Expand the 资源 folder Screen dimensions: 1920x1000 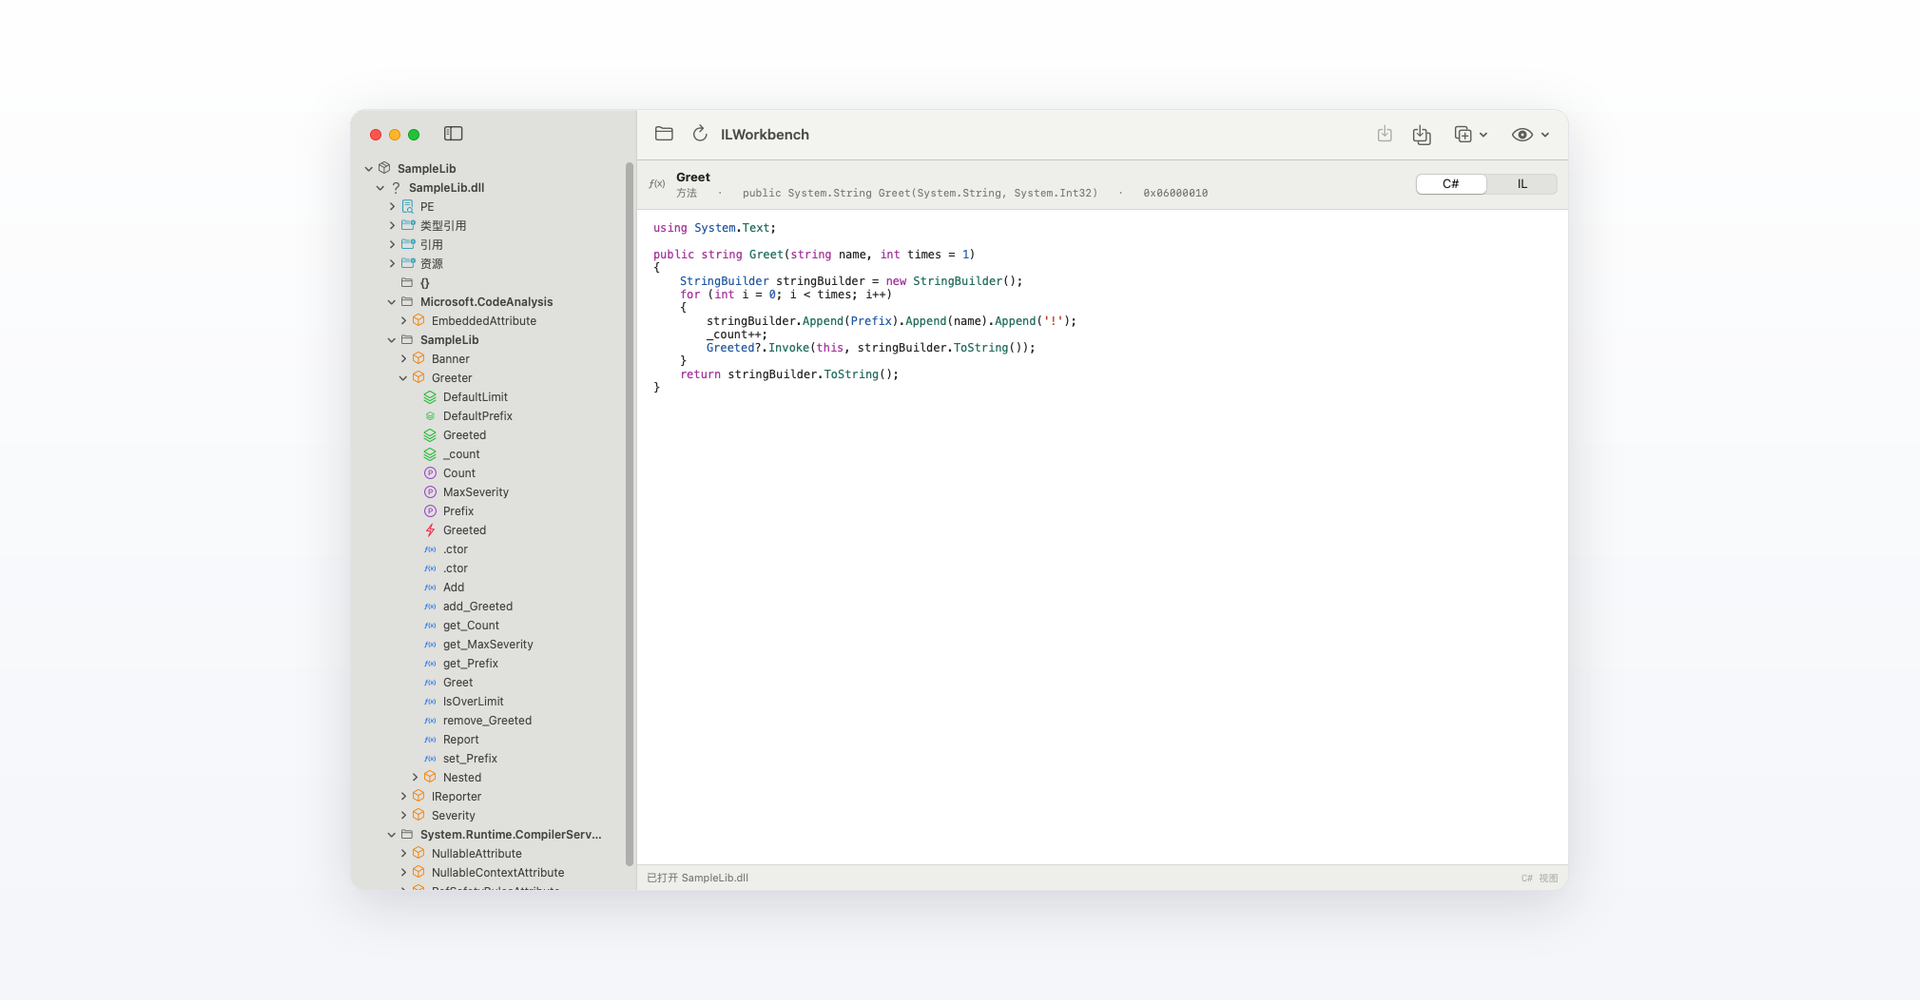(x=392, y=264)
